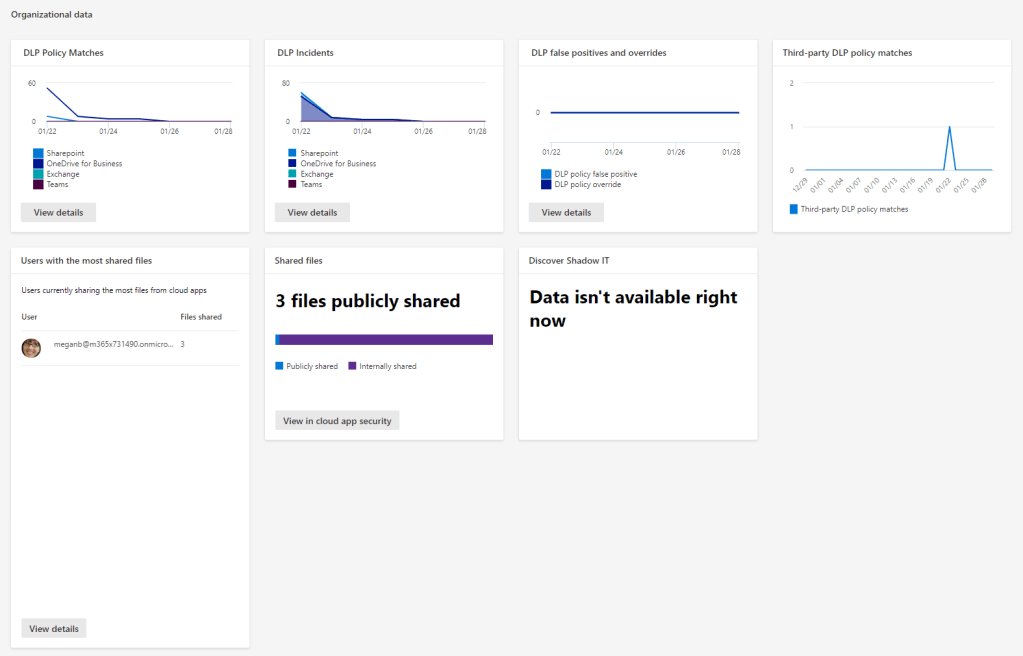Click View details for DLP false positives
Screen dimensions: 1023x656
coord(566,212)
